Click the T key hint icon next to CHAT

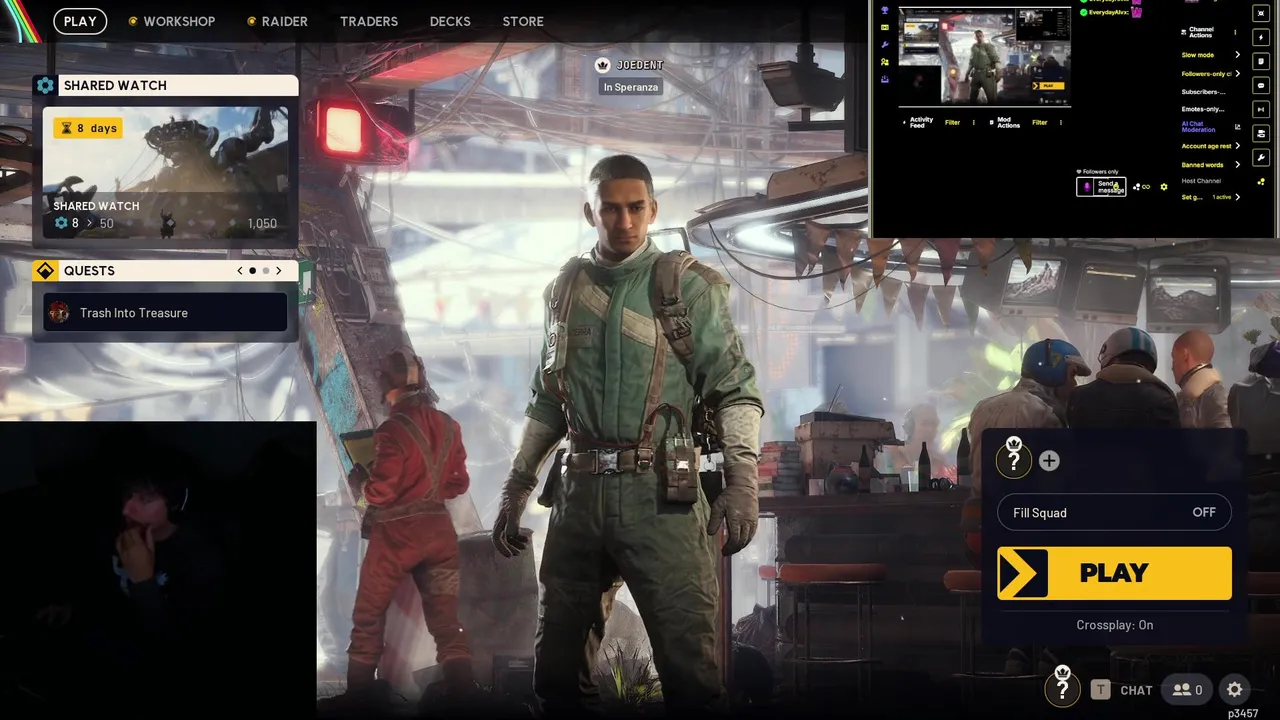tap(1101, 690)
